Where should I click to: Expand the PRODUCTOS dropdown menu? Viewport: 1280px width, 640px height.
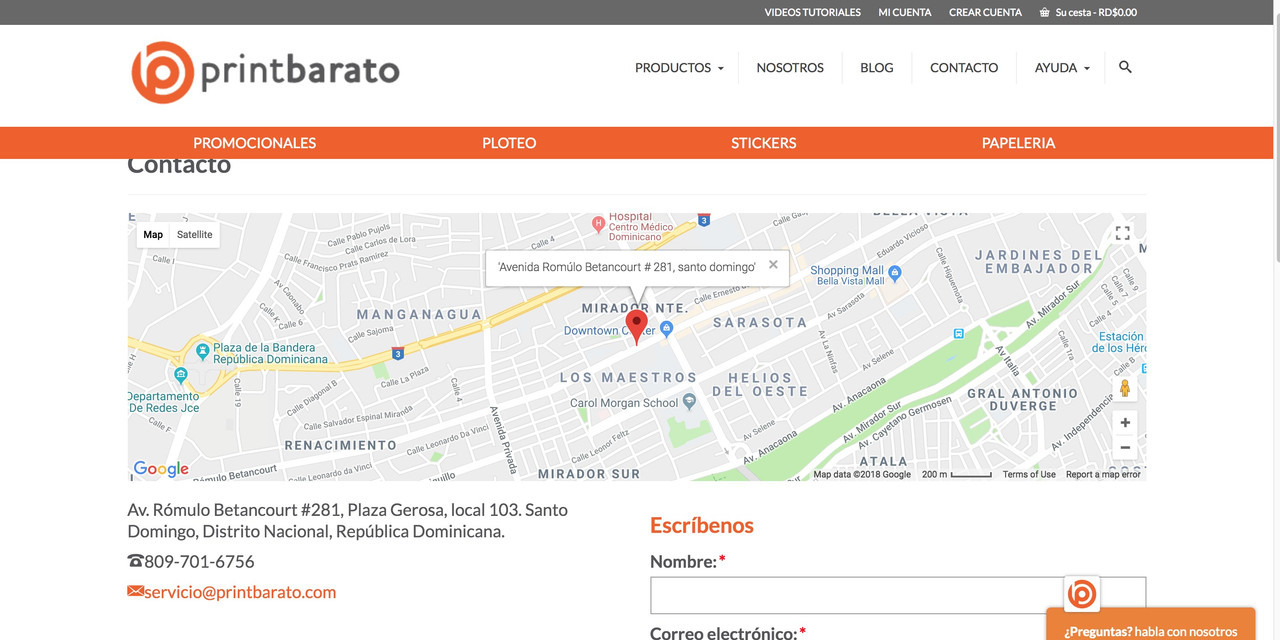[x=679, y=68]
